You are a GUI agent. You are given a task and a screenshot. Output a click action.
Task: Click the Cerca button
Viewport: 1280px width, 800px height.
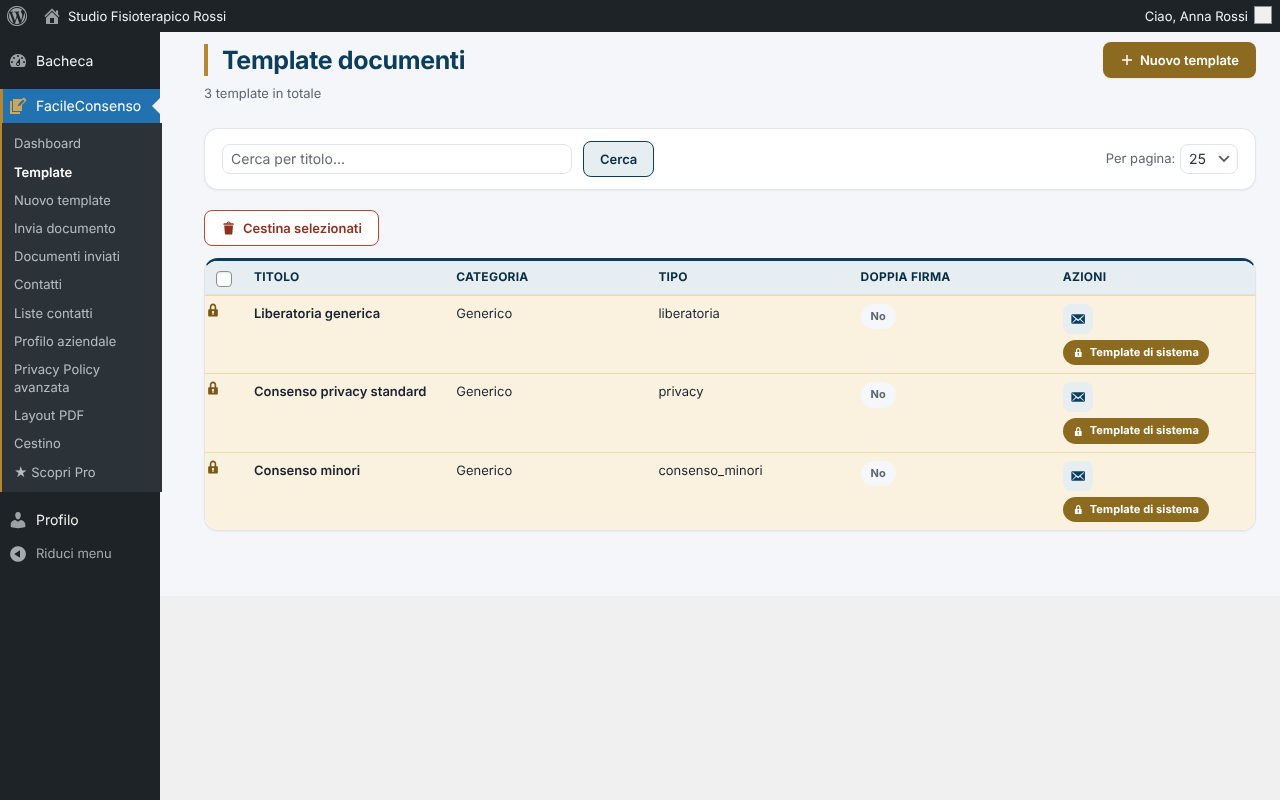618,159
